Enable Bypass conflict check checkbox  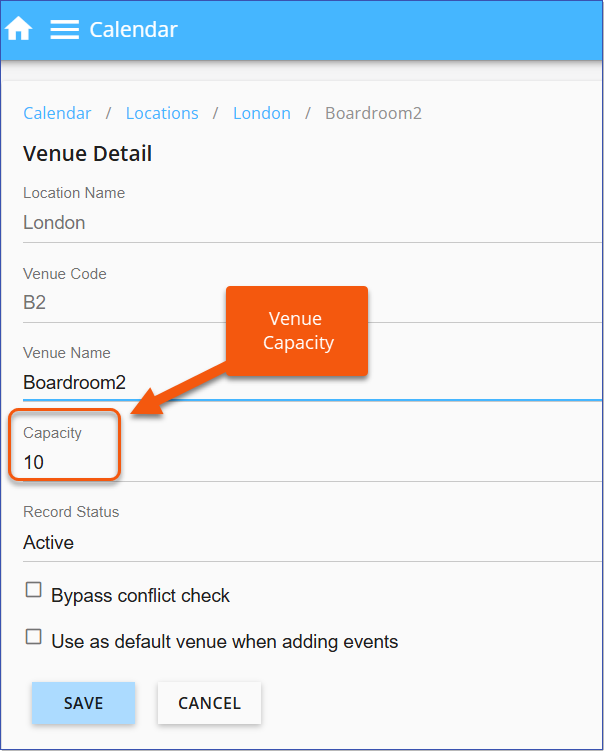(34, 591)
